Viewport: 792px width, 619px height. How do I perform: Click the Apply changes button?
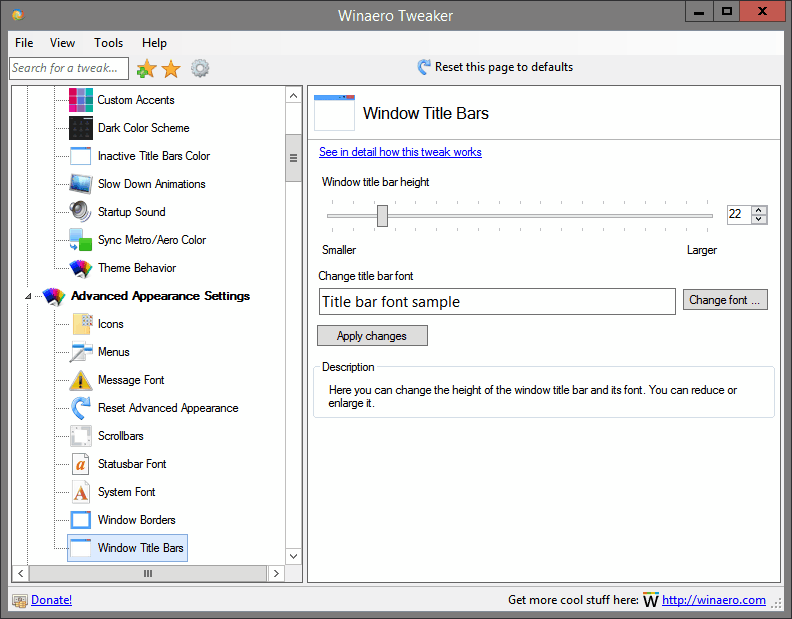tap(372, 336)
